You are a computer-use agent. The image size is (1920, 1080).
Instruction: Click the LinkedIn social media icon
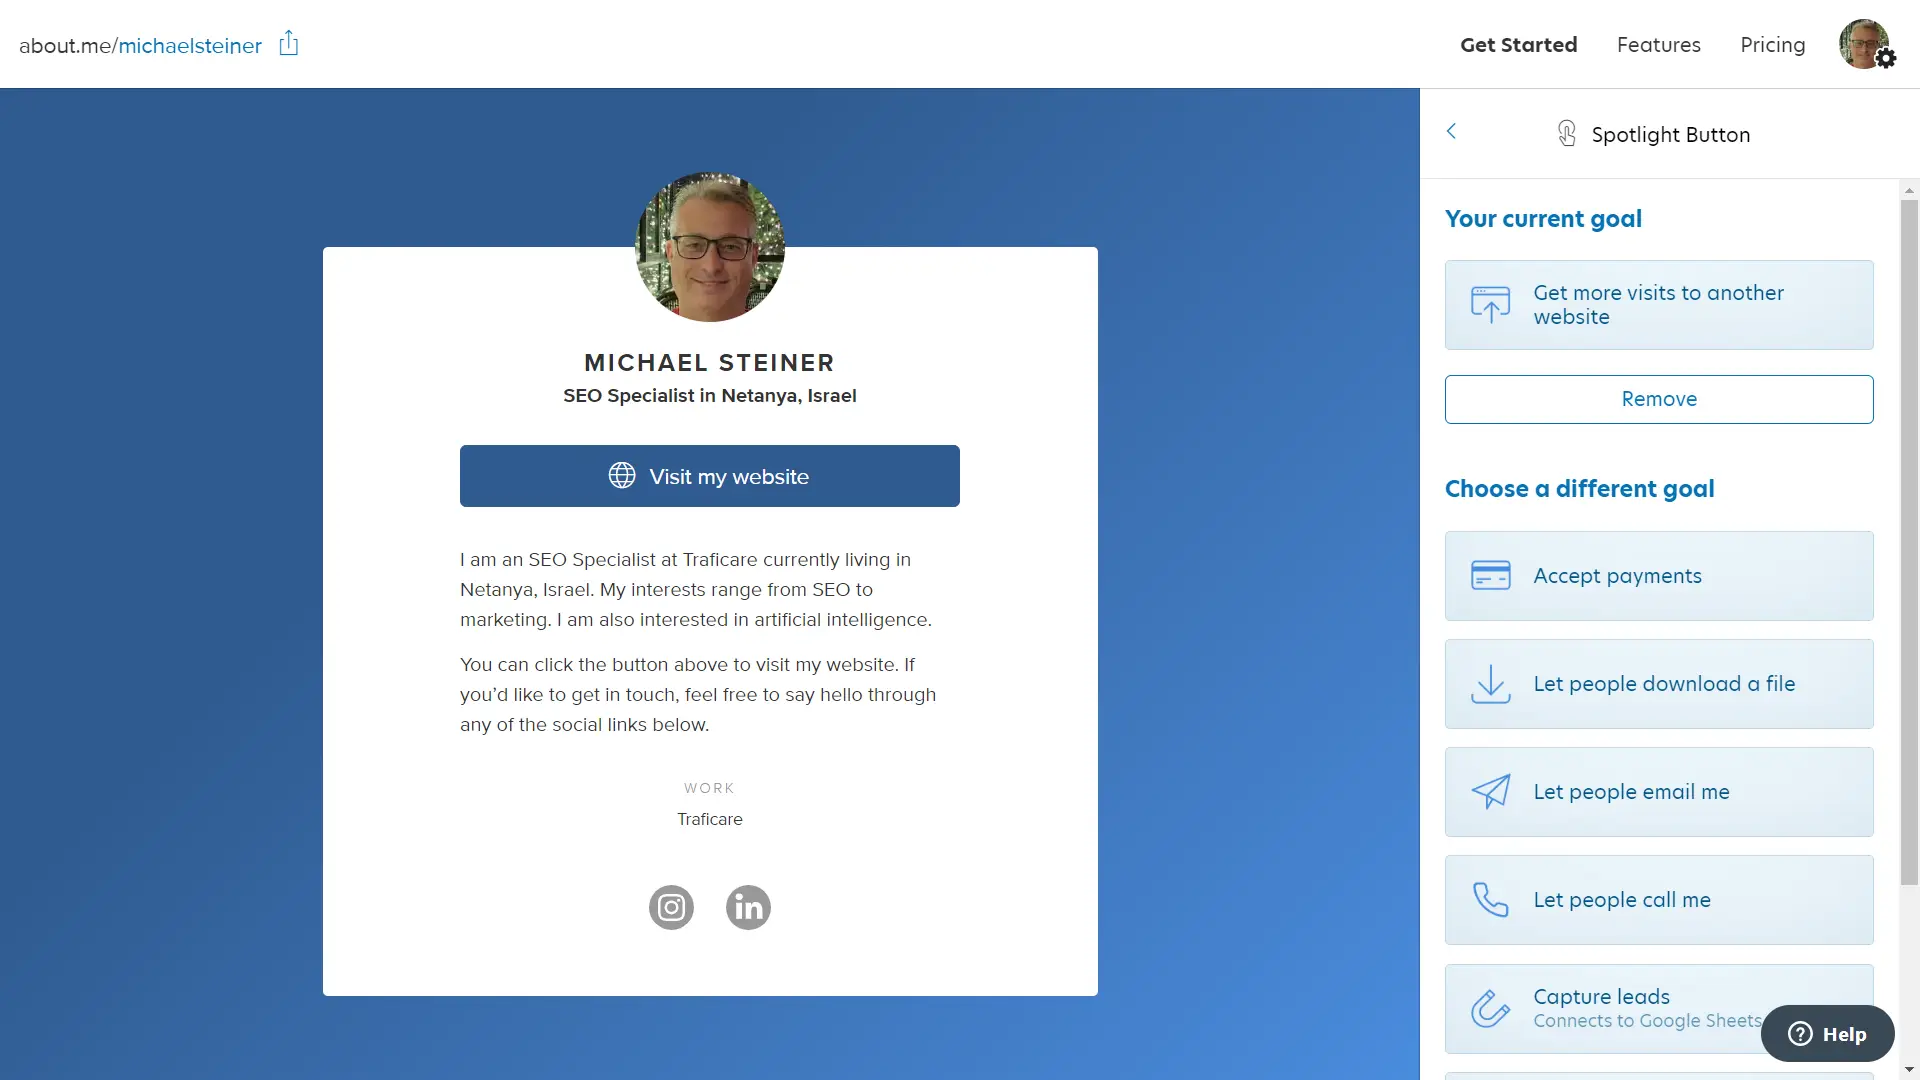[x=749, y=907]
